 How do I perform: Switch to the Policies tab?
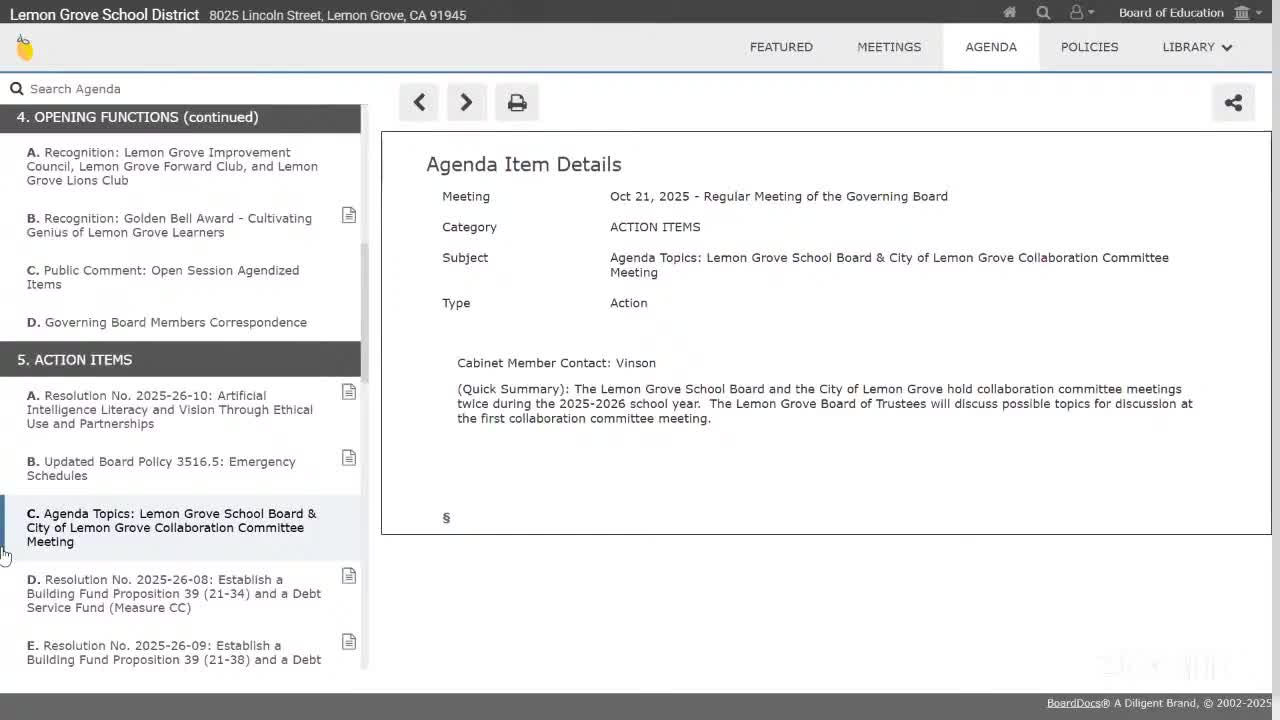click(1089, 47)
